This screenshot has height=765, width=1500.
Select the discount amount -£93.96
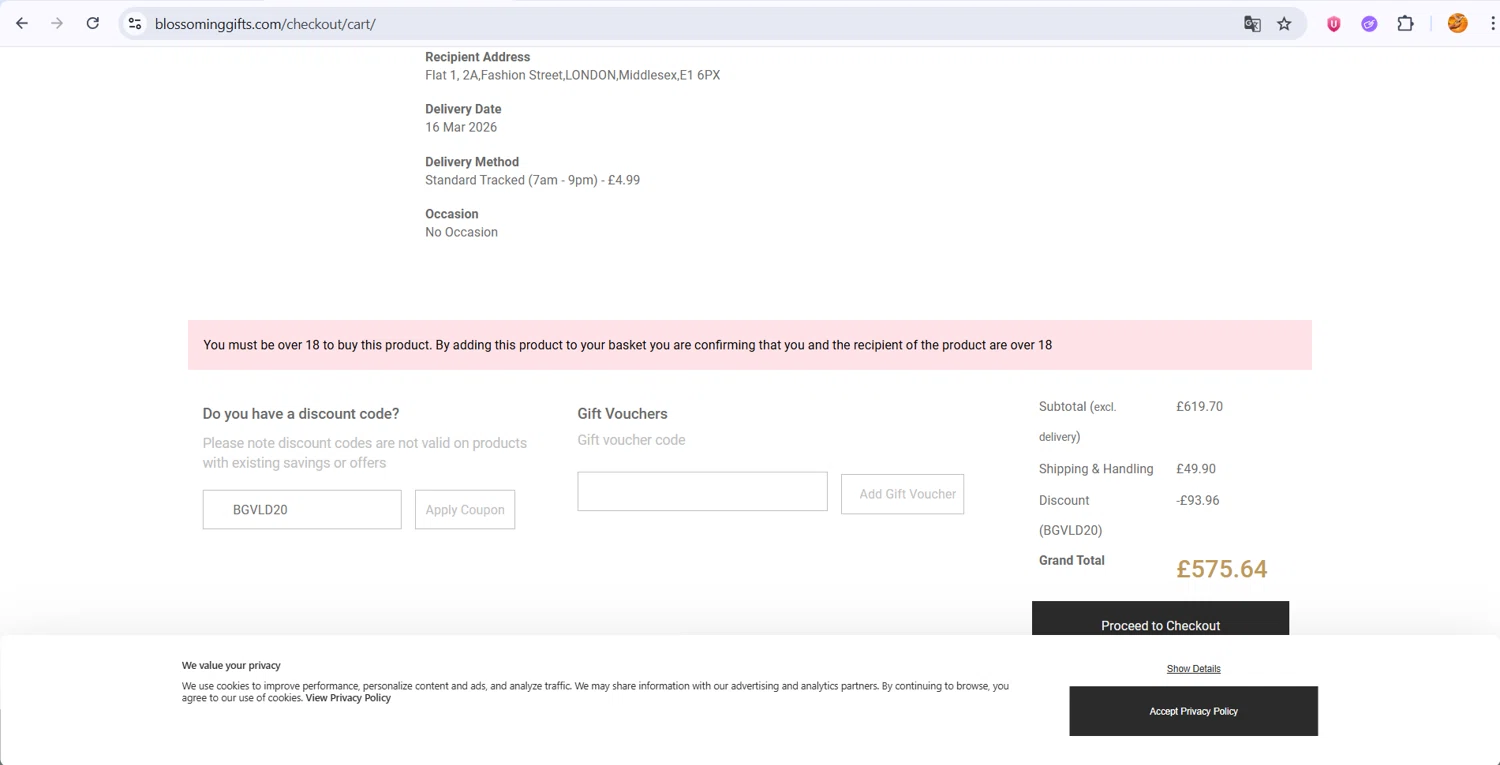1198,501
